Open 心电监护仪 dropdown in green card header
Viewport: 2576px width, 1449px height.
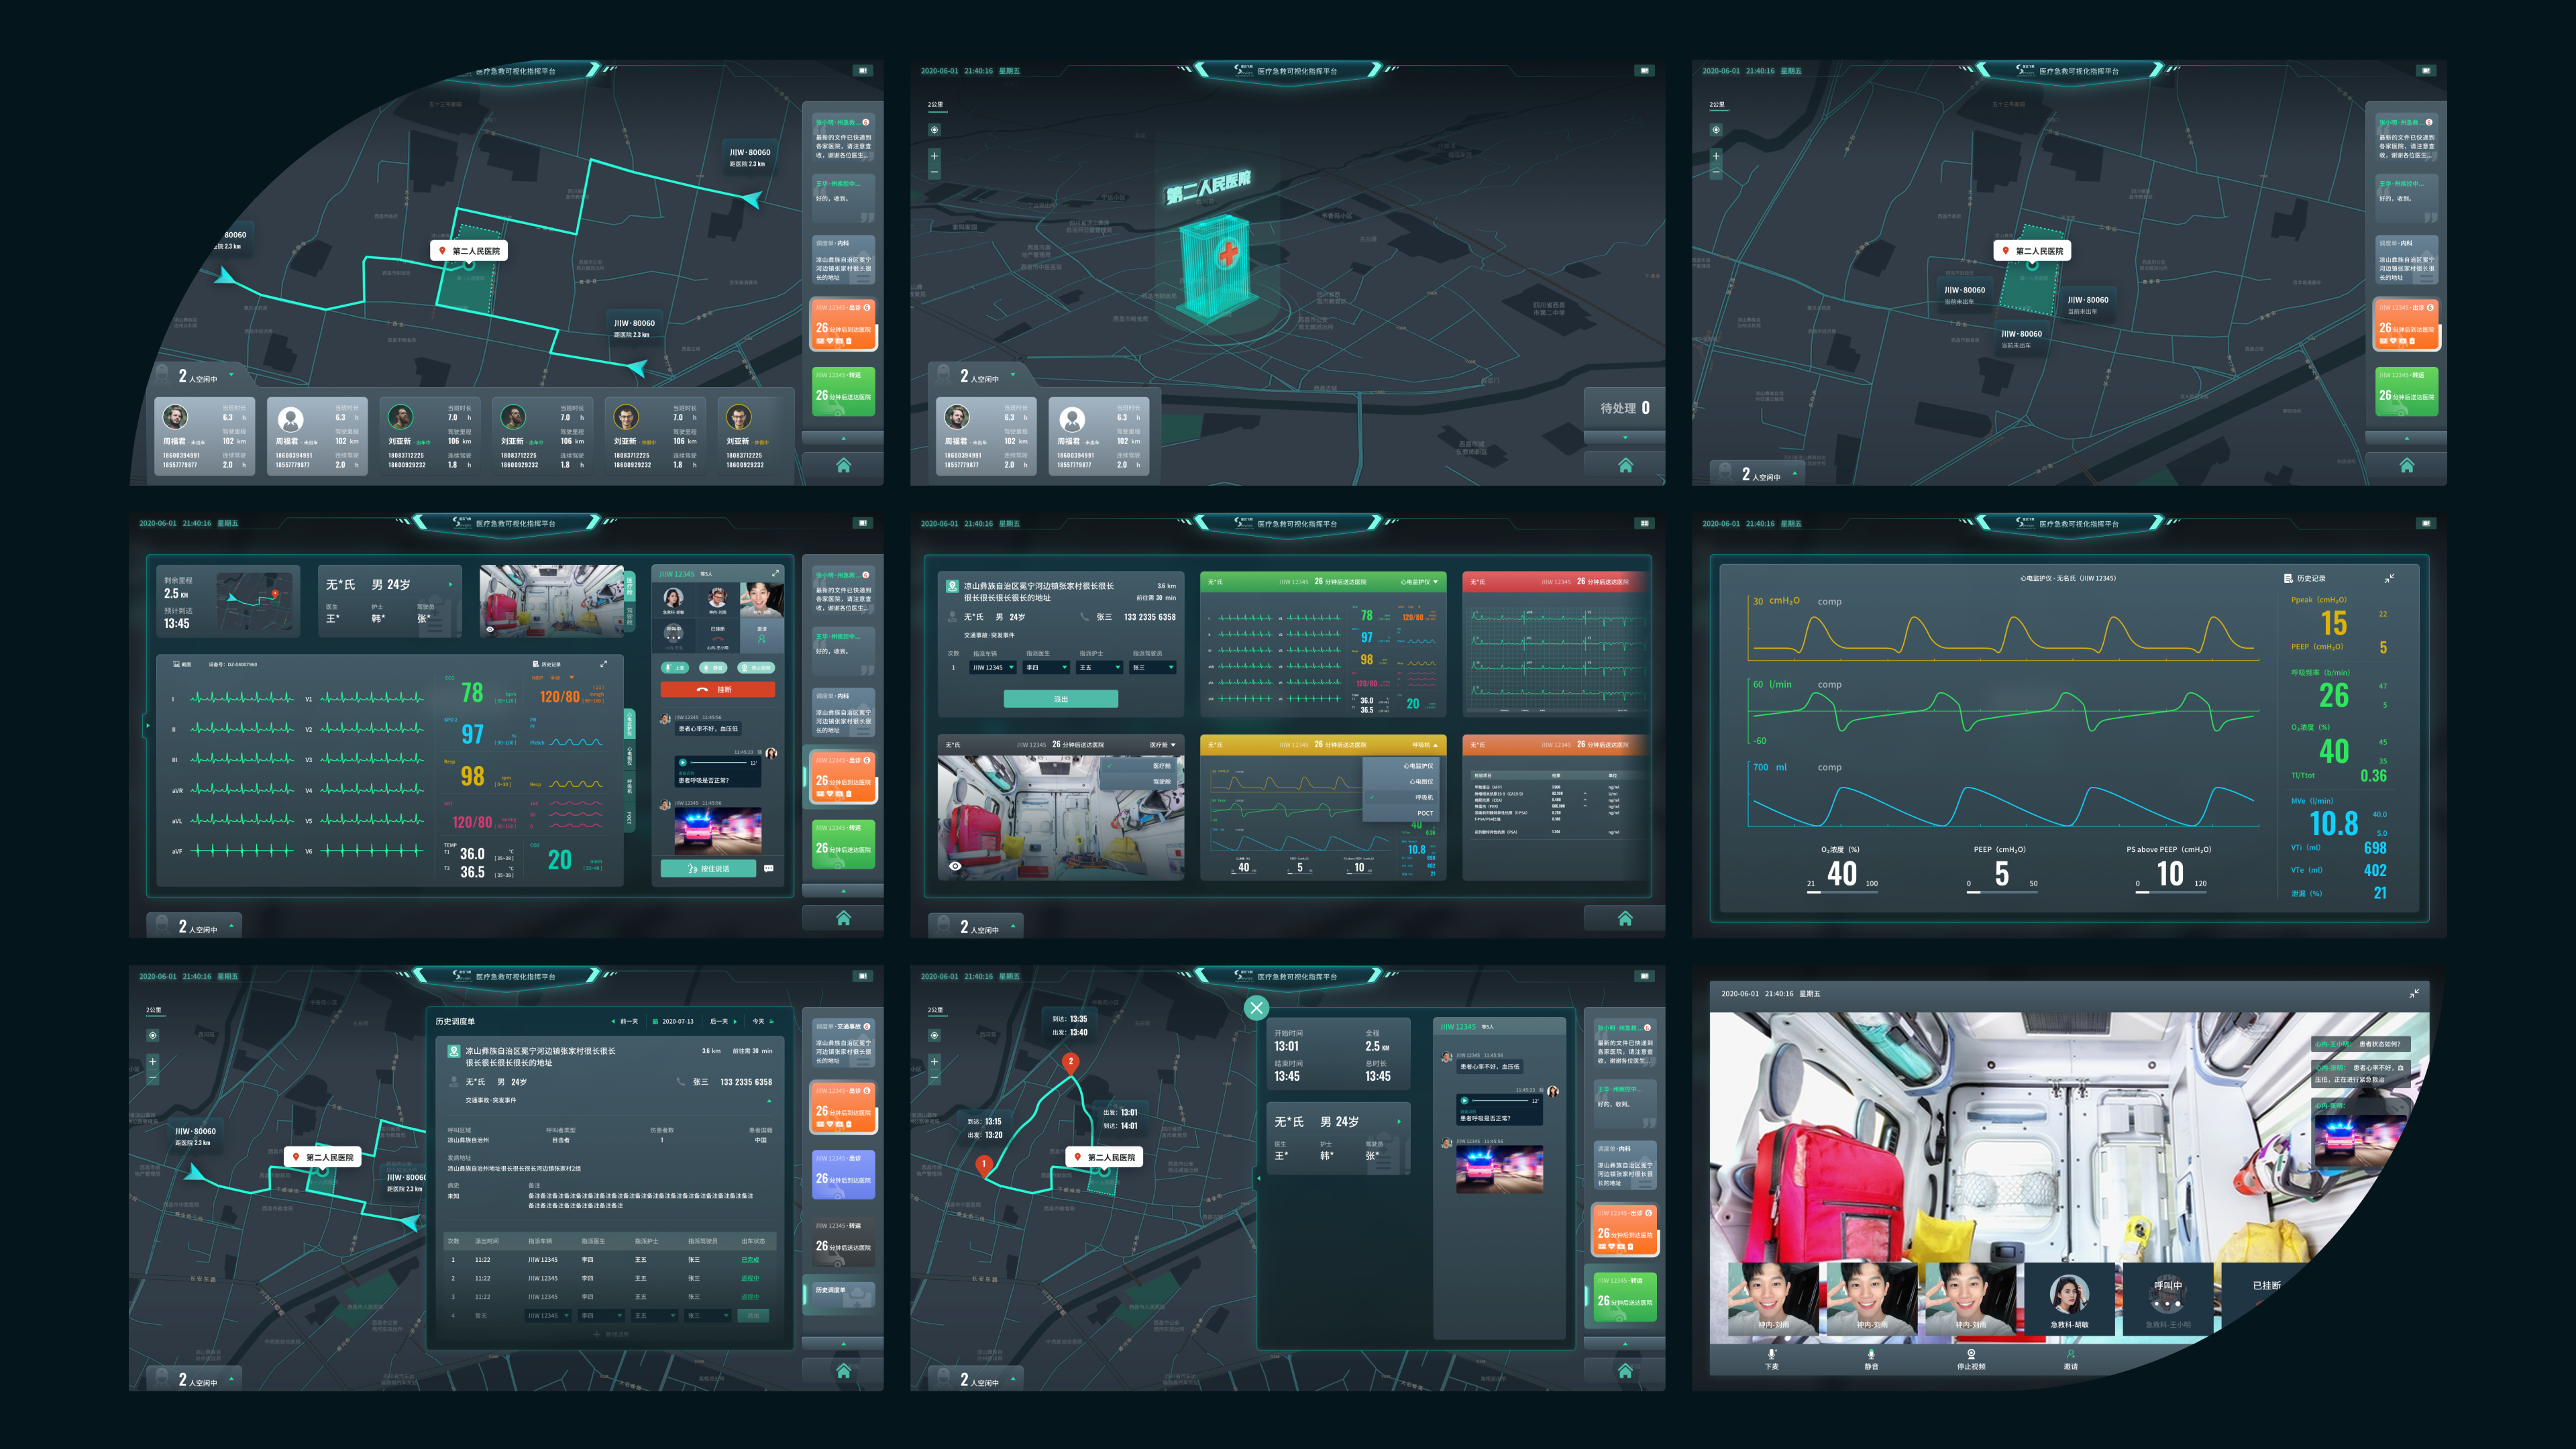tap(1419, 581)
